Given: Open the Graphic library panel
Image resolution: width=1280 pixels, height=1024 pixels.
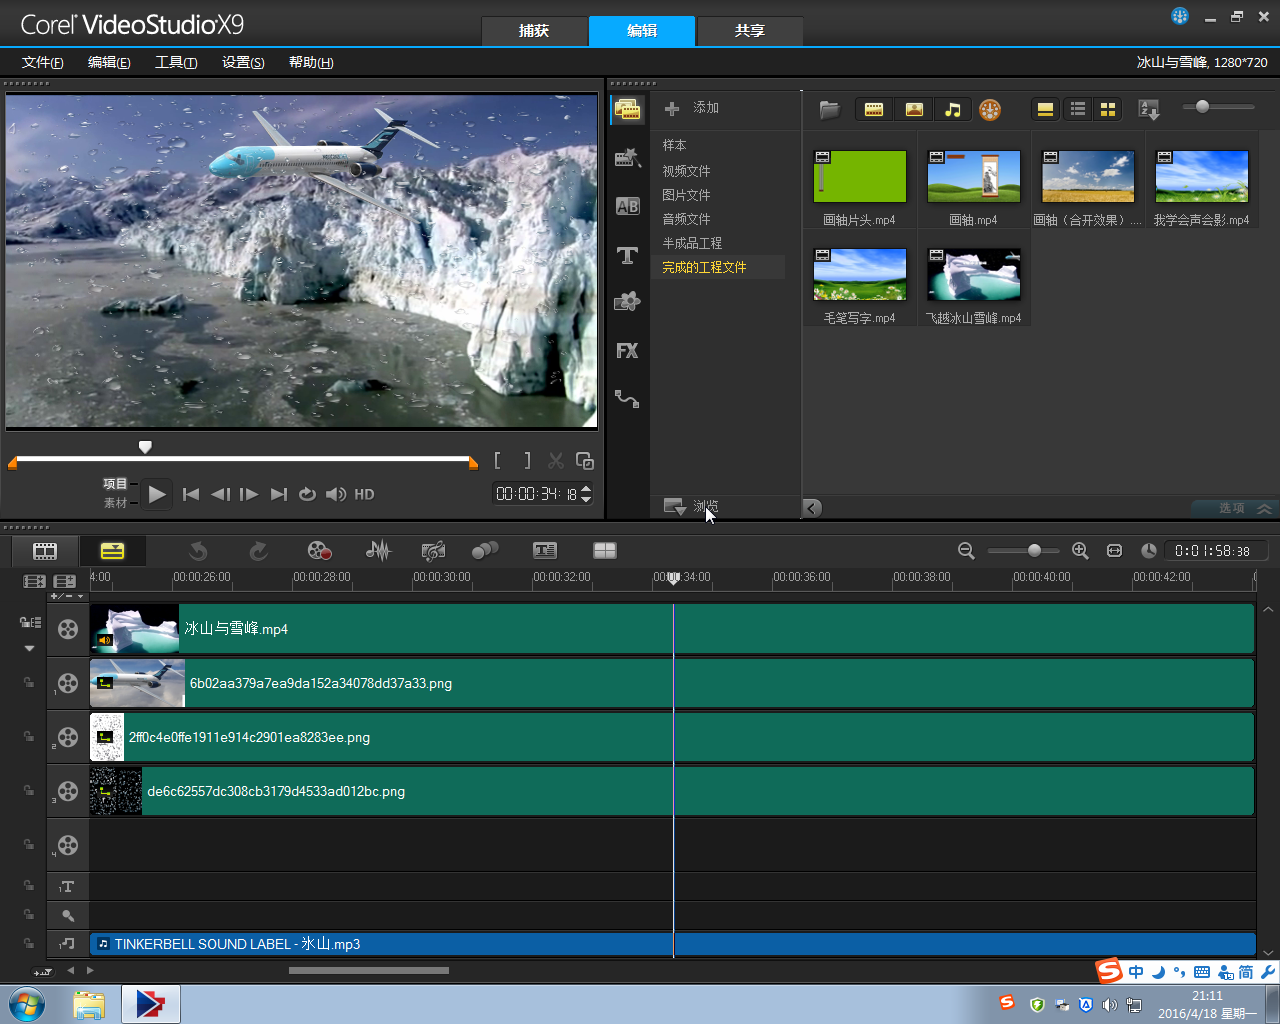Looking at the screenshot, I should 627,302.
